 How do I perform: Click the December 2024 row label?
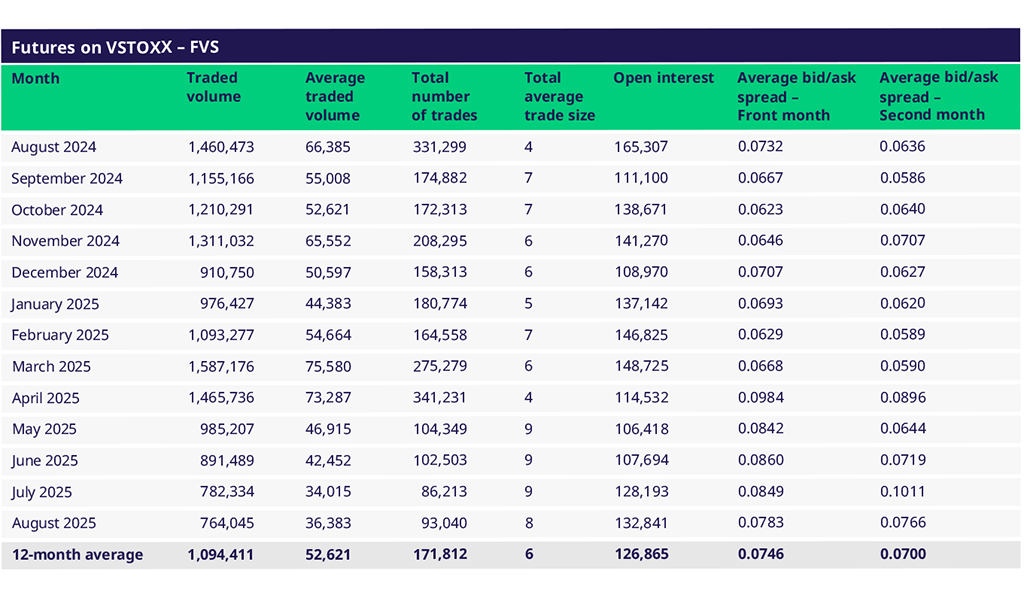(x=65, y=272)
